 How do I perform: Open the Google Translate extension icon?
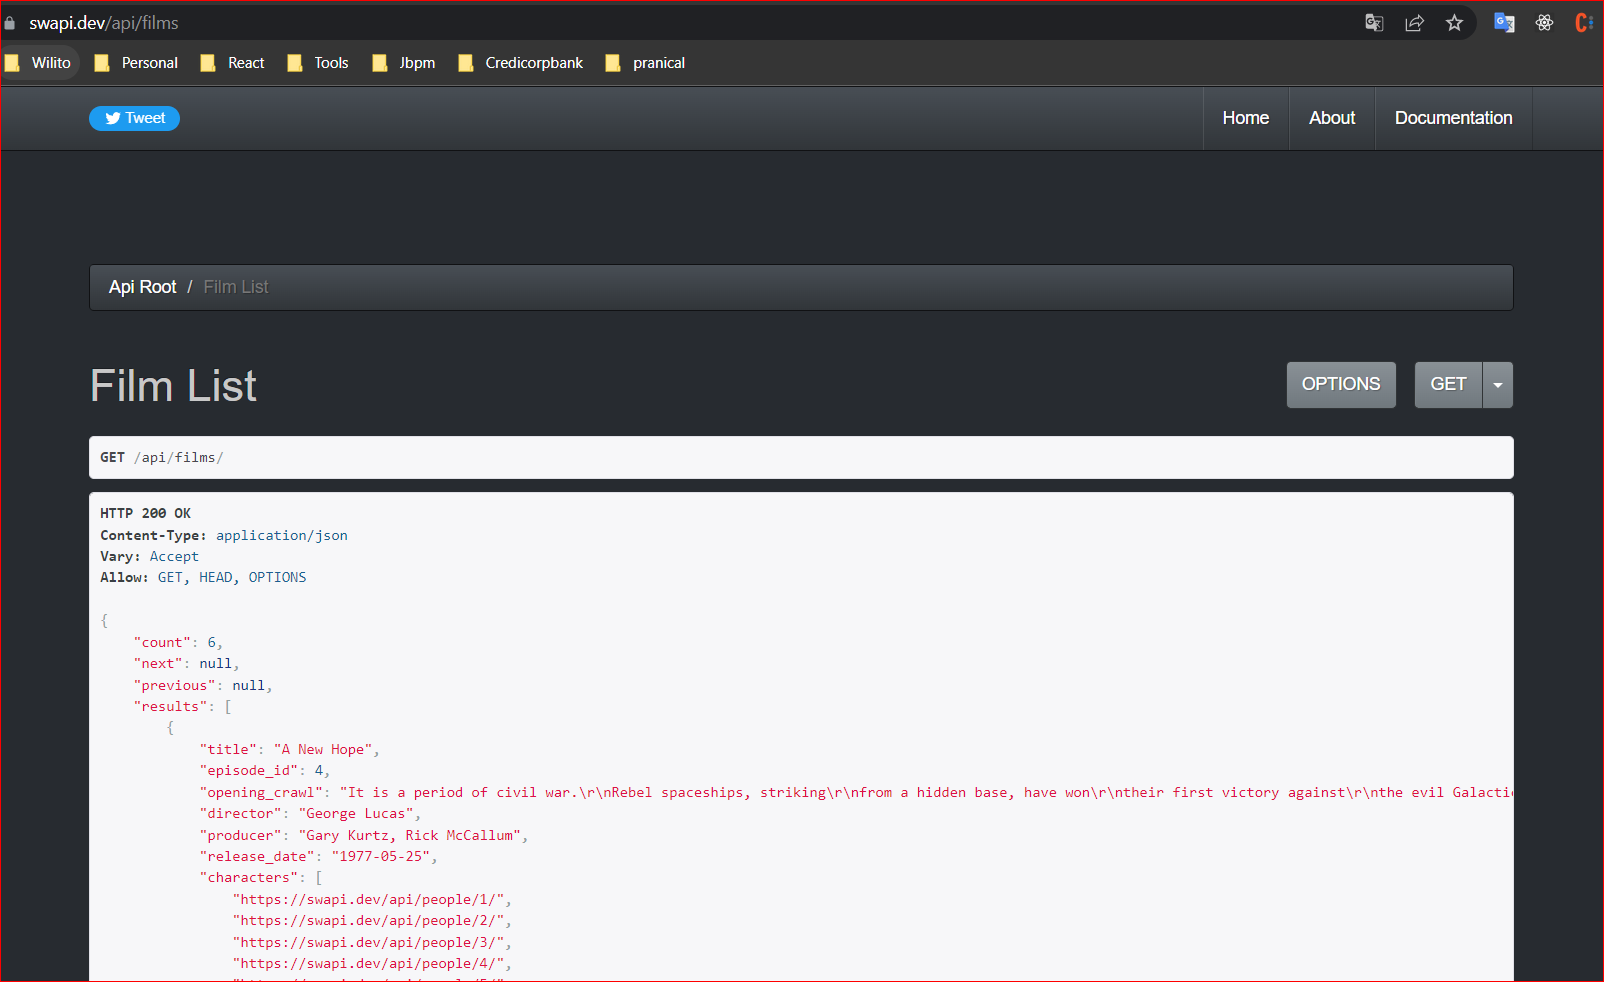[x=1504, y=23]
